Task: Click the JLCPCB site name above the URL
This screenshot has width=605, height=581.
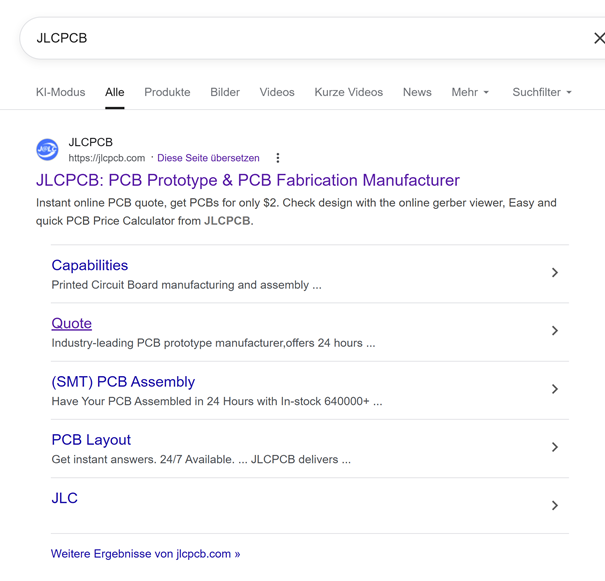Action: click(x=91, y=142)
